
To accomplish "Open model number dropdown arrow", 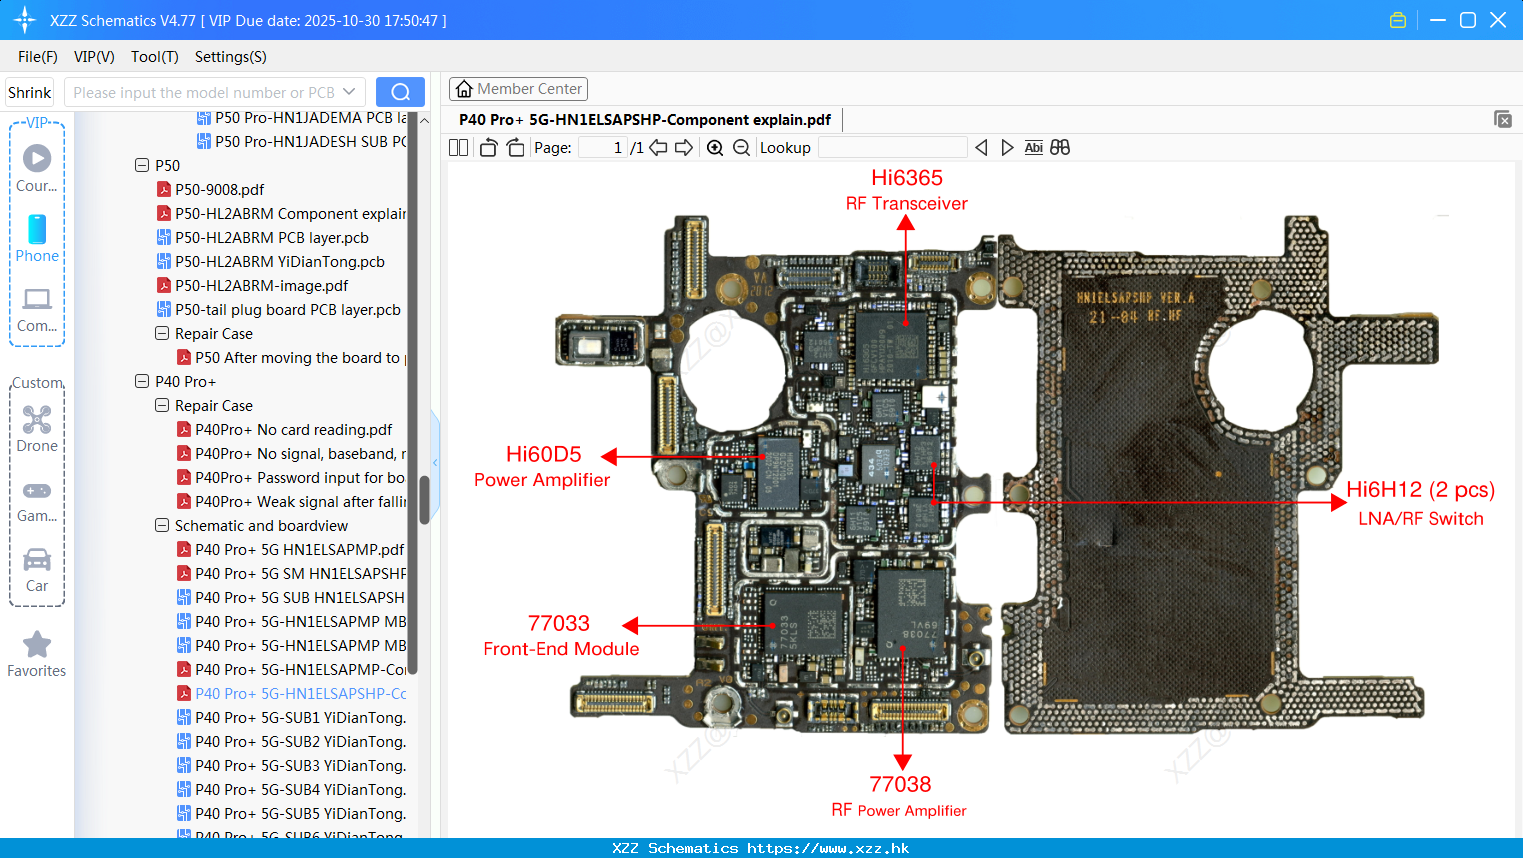I will click(x=349, y=92).
